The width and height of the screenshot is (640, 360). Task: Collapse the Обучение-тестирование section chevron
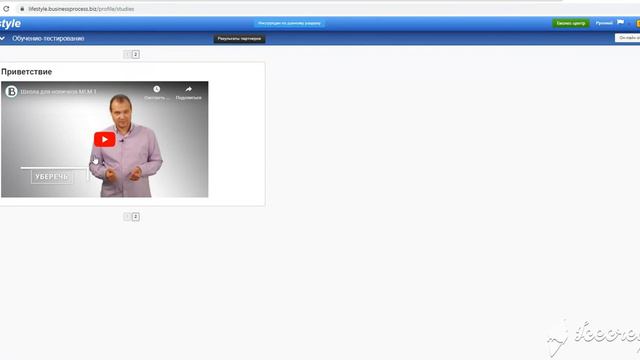coord(2,38)
